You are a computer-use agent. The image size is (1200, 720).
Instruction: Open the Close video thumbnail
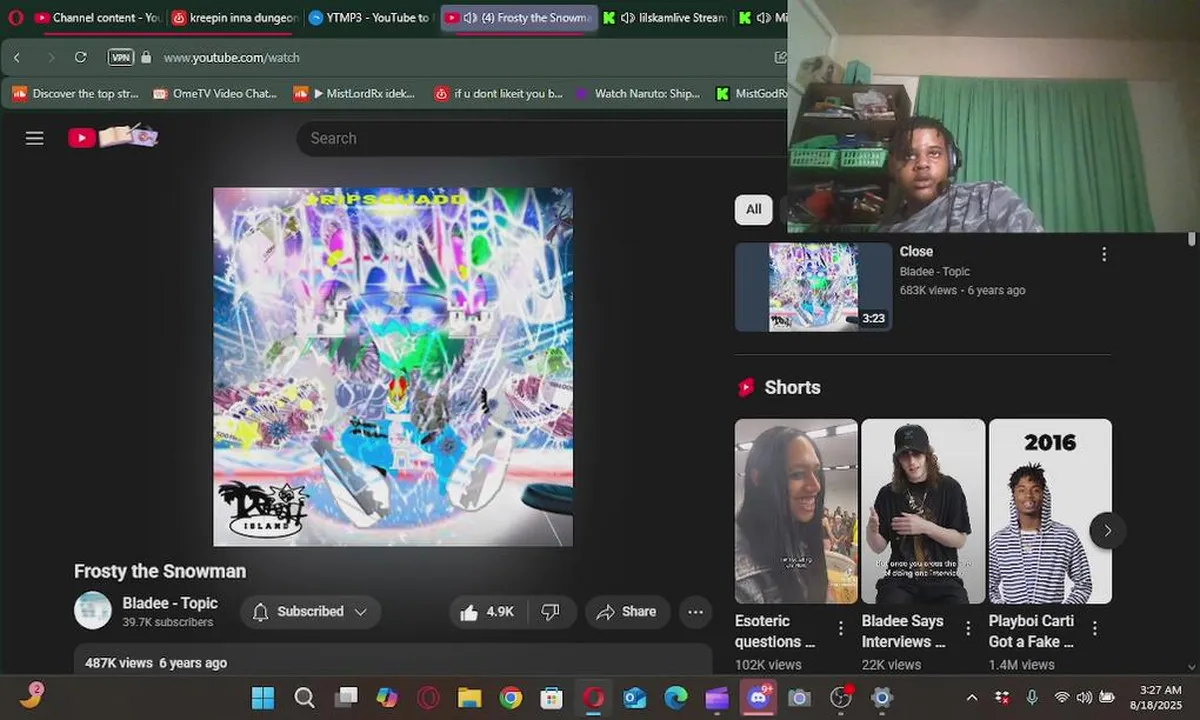coord(814,287)
